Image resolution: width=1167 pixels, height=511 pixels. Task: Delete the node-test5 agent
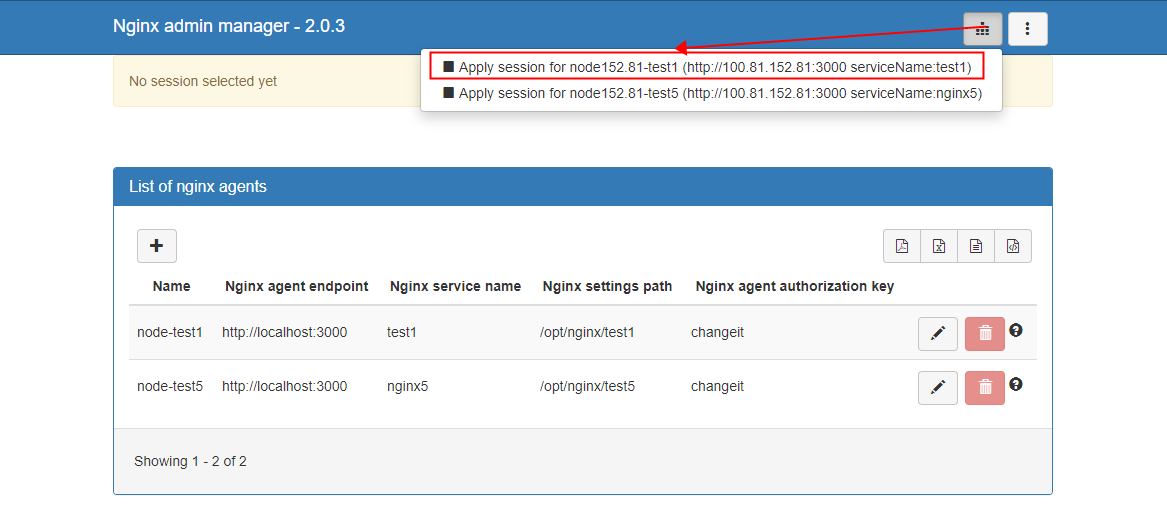click(984, 388)
